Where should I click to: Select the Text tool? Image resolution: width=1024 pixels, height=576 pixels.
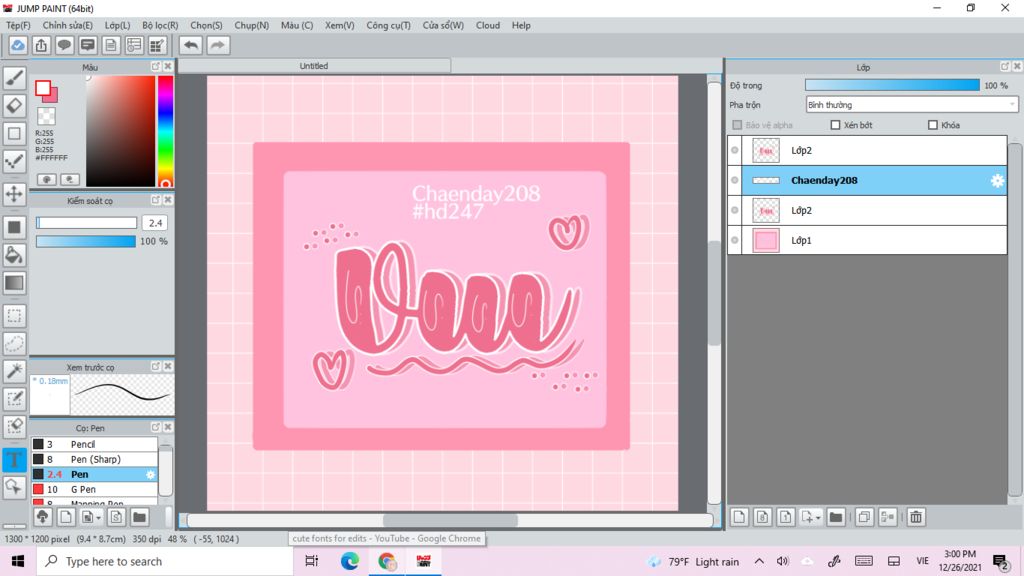pyautogui.click(x=14, y=460)
